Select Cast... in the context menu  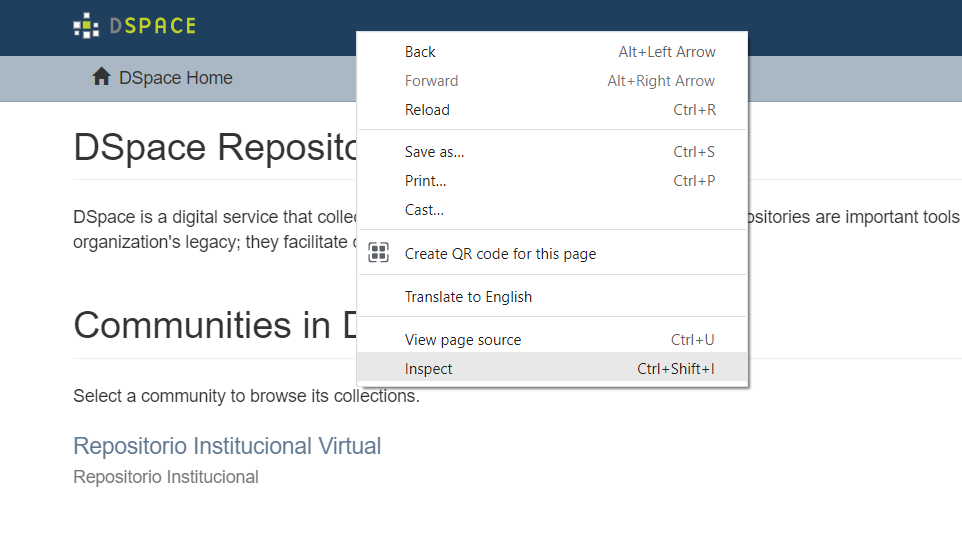click(552, 210)
